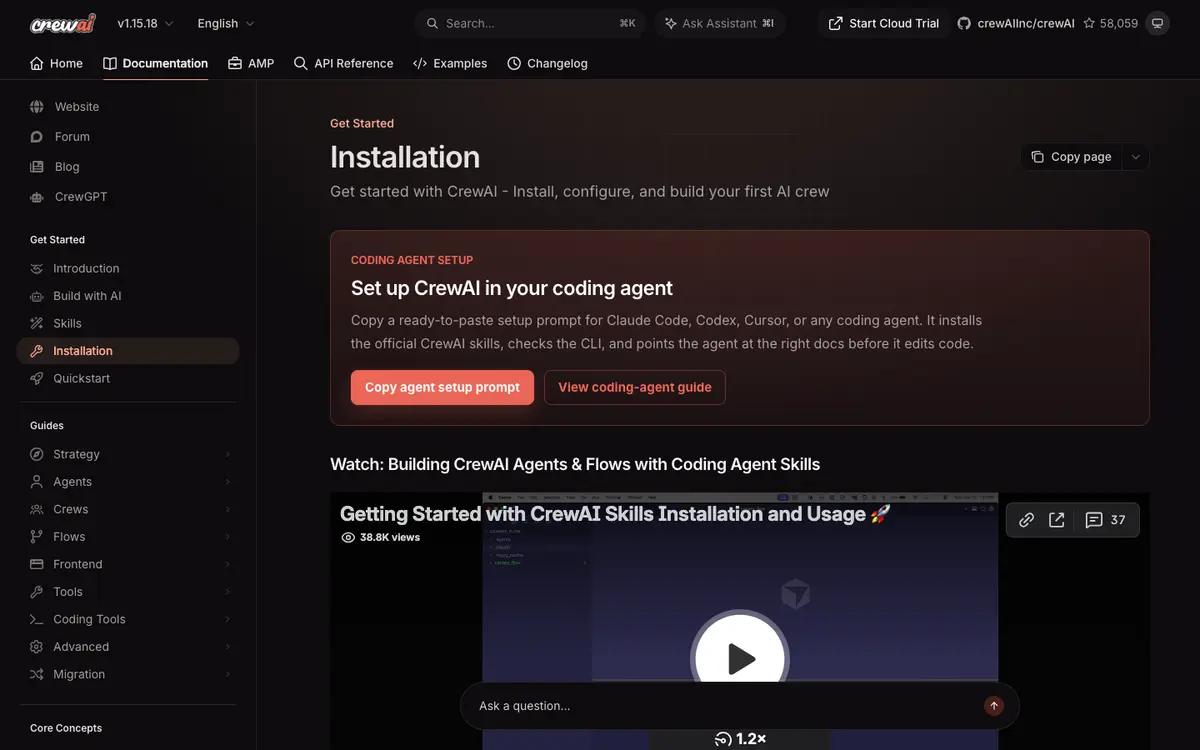Image resolution: width=1200 pixels, height=750 pixels.
Task: Open the crewAIInc/crewAI GitHub link
Action: (x=1016, y=23)
